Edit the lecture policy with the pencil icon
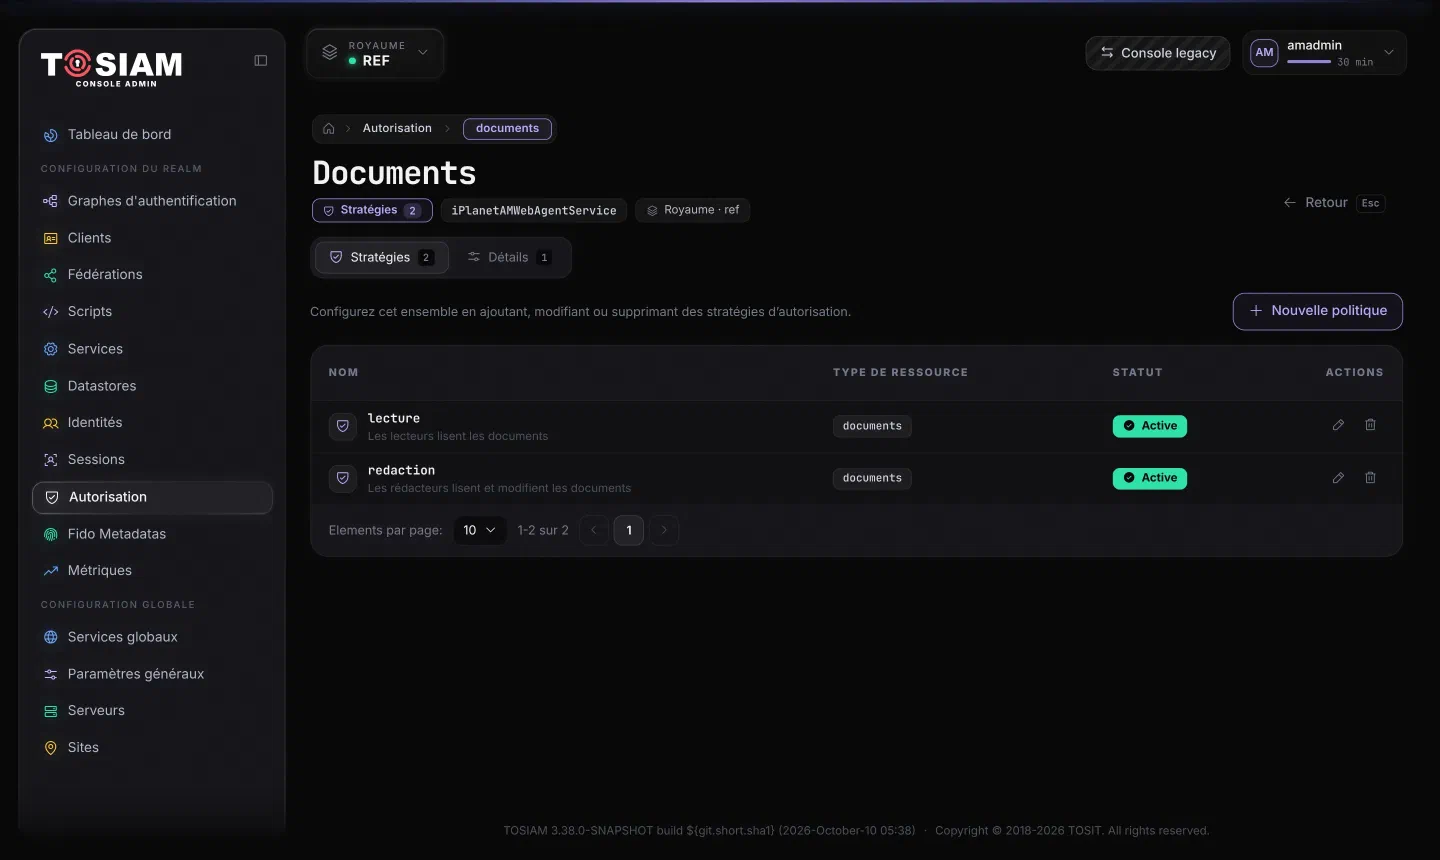Image resolution: width=1440 pixels, height=860 pixels. 1338,425
